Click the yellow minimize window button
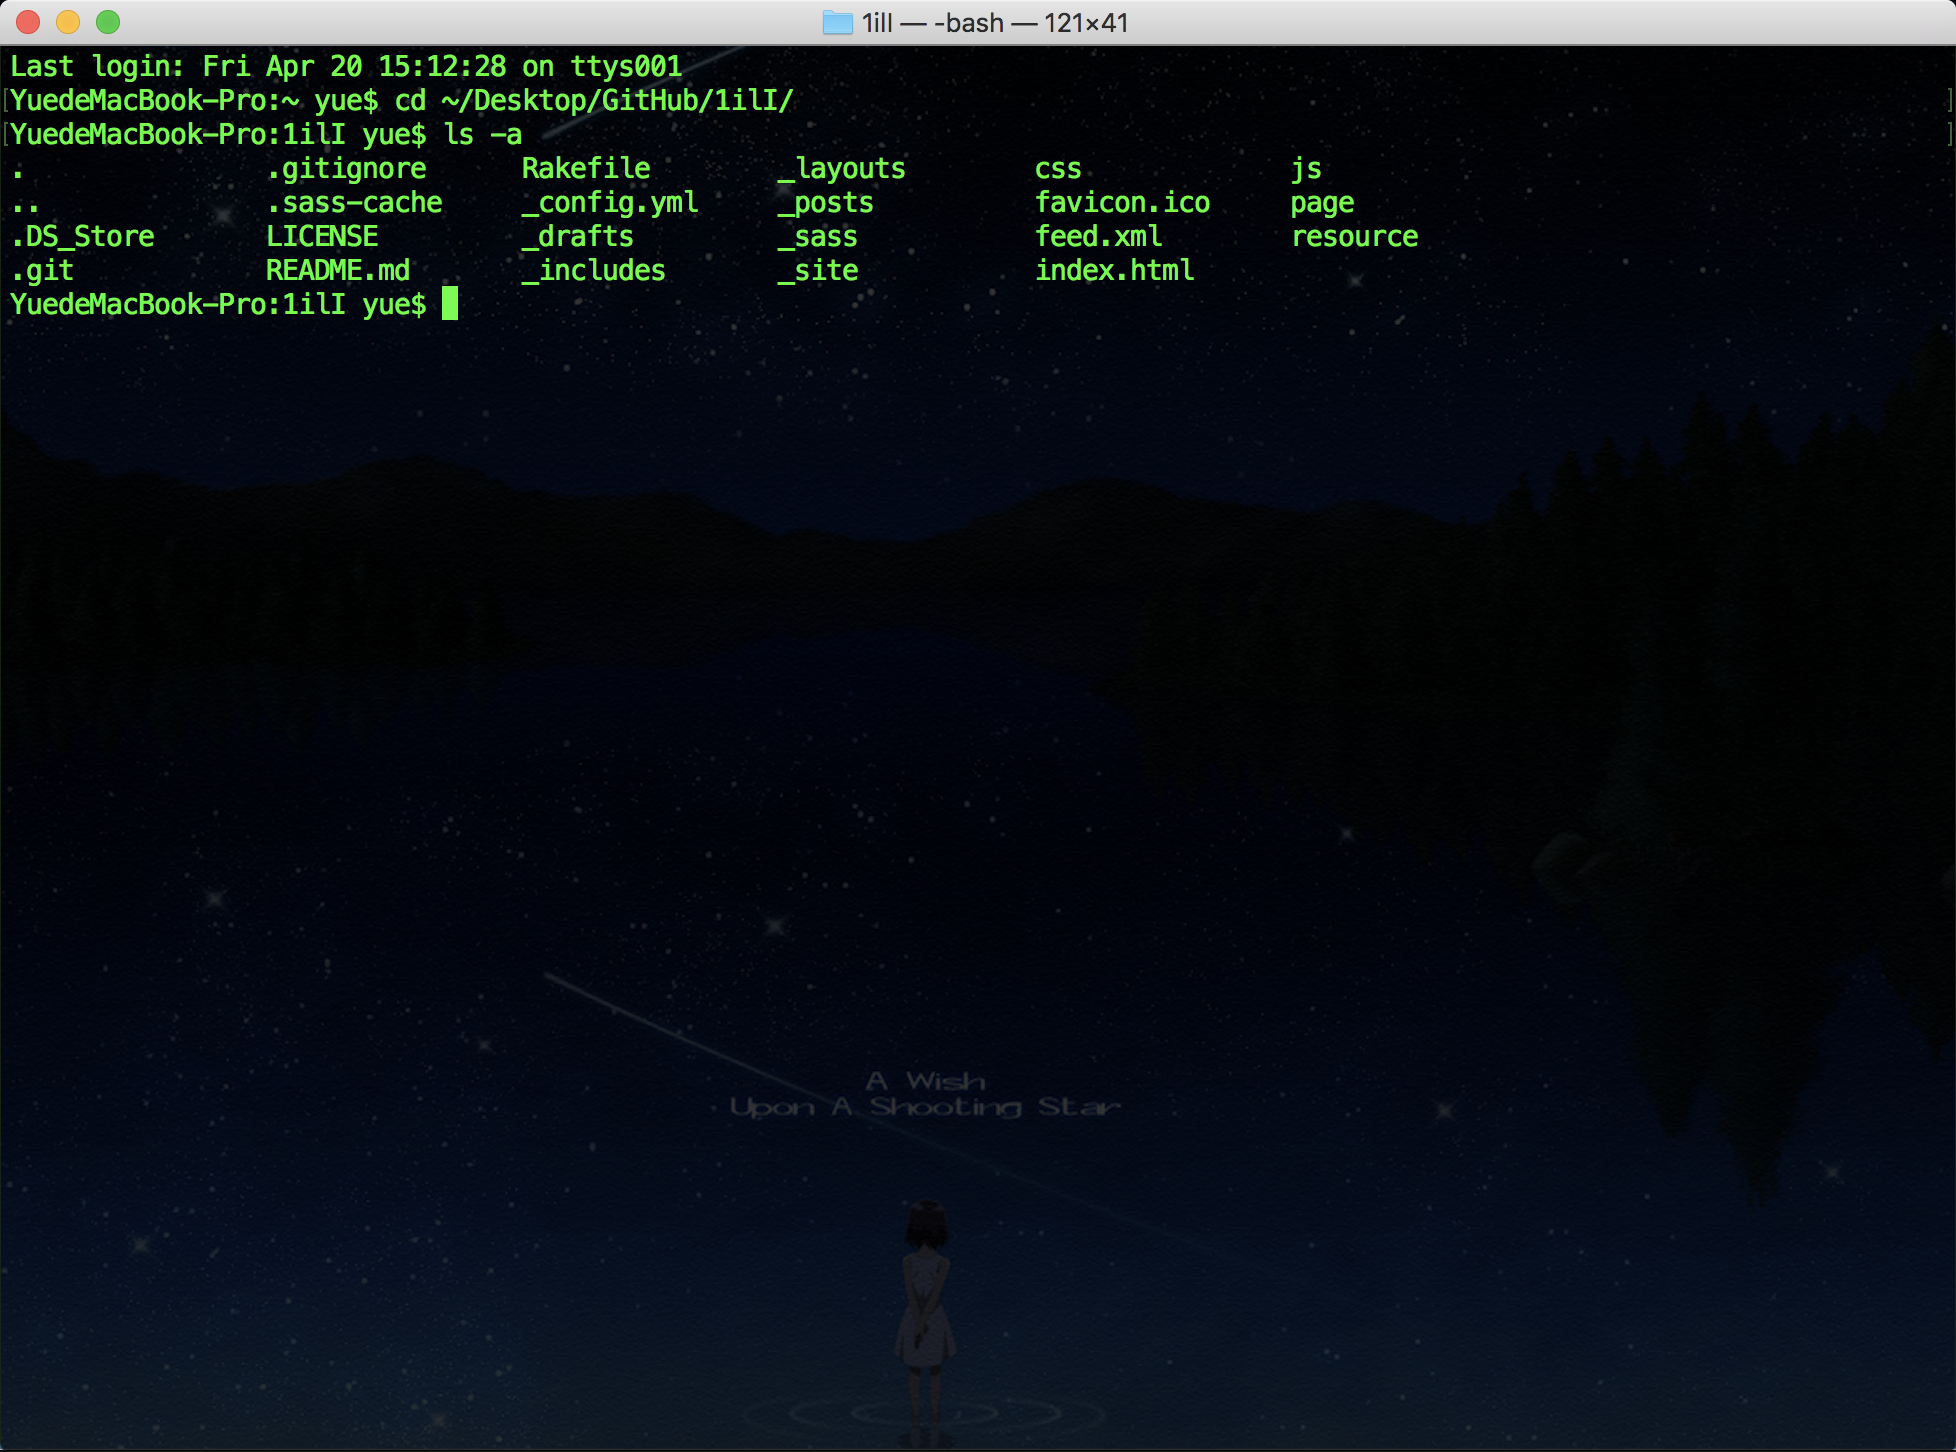The height and width of the screenshot is (1452, 1956). [x=68, y=22]
